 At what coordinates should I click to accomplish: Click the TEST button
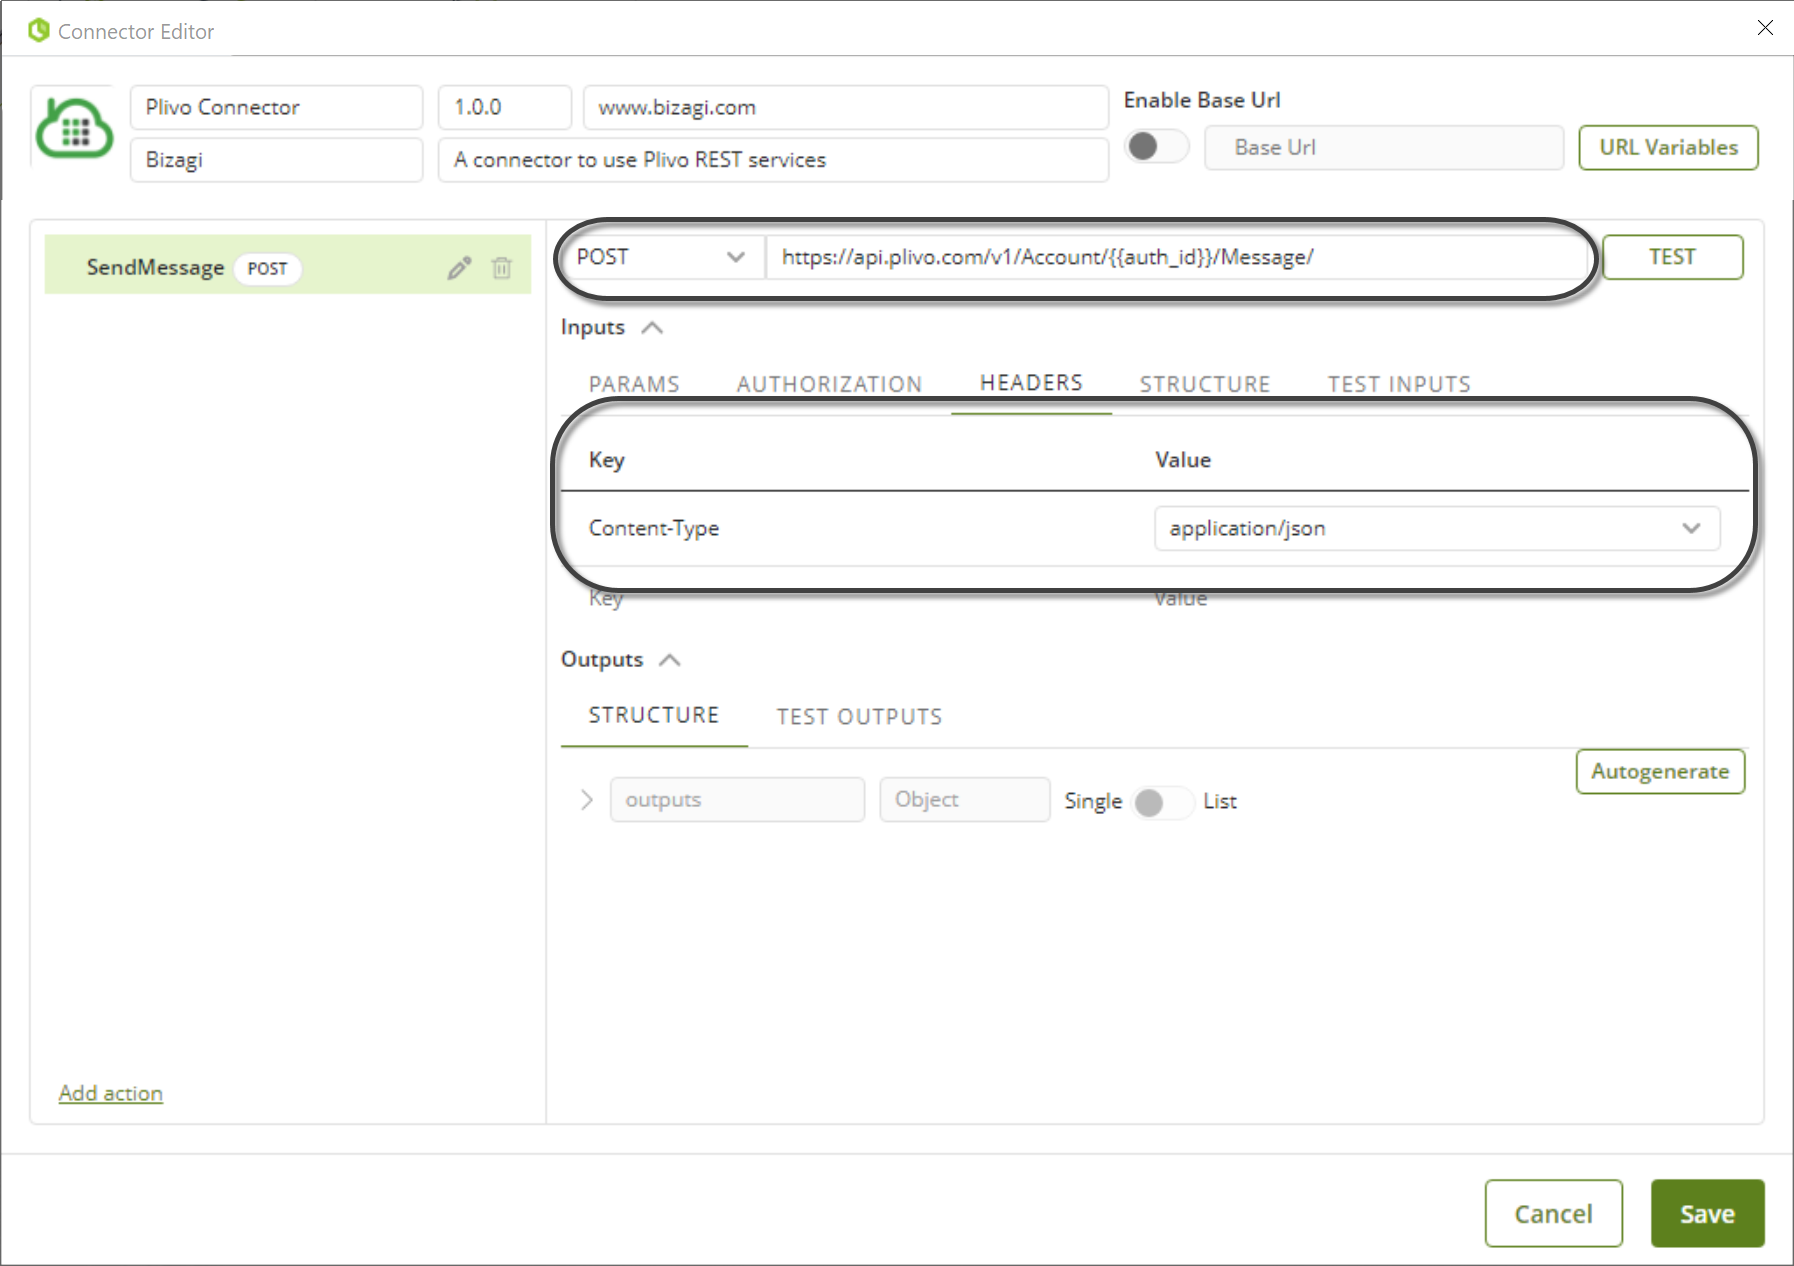coord(1672,257)
